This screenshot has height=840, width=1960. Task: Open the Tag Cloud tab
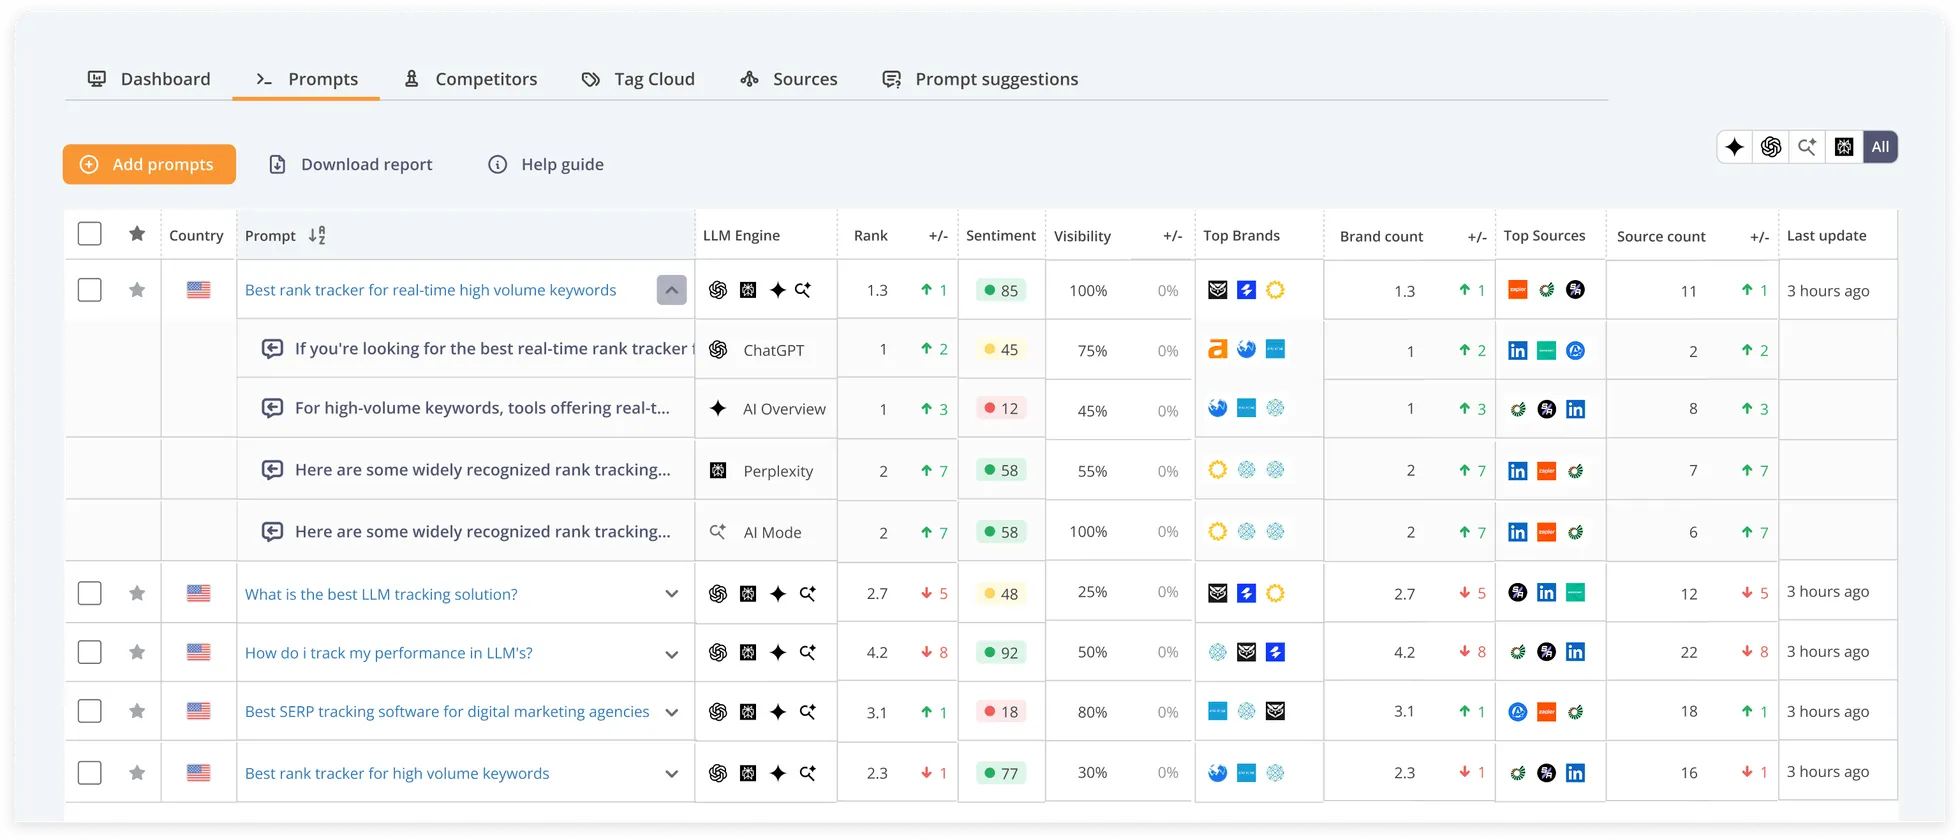[638, 79]
